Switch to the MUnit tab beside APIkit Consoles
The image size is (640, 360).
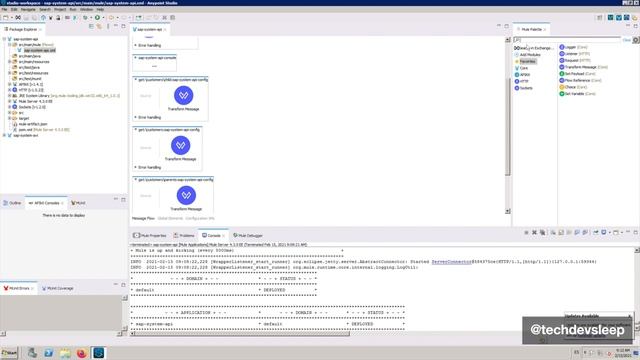coord(78,203)
